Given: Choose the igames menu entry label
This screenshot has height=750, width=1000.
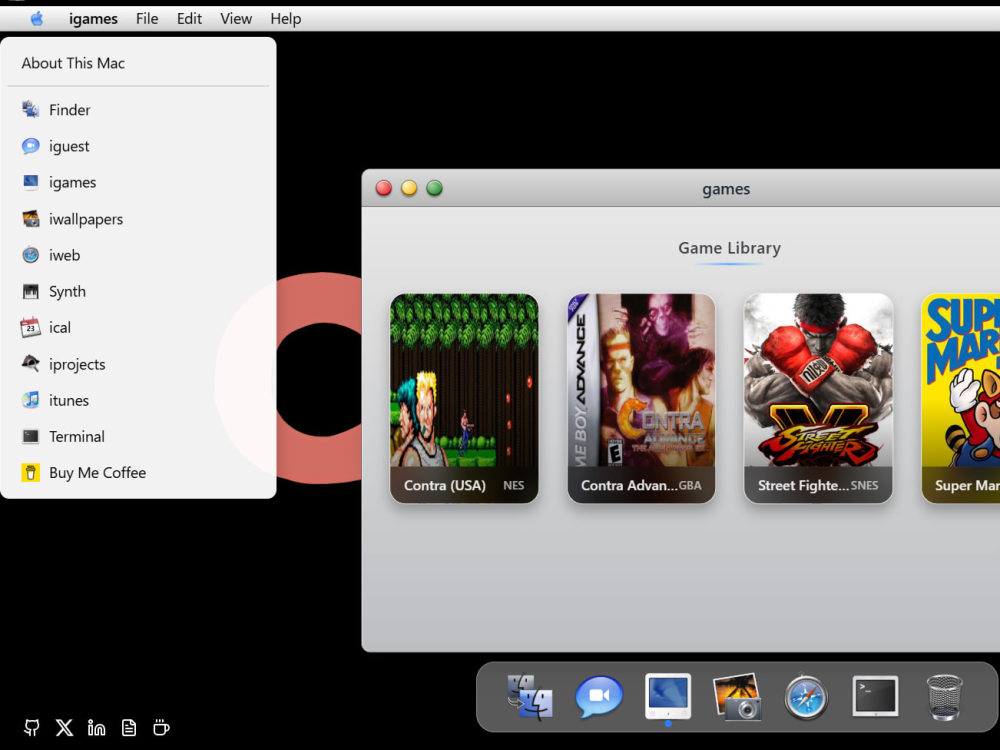Looking at the screenshot, I should (73, 182).
